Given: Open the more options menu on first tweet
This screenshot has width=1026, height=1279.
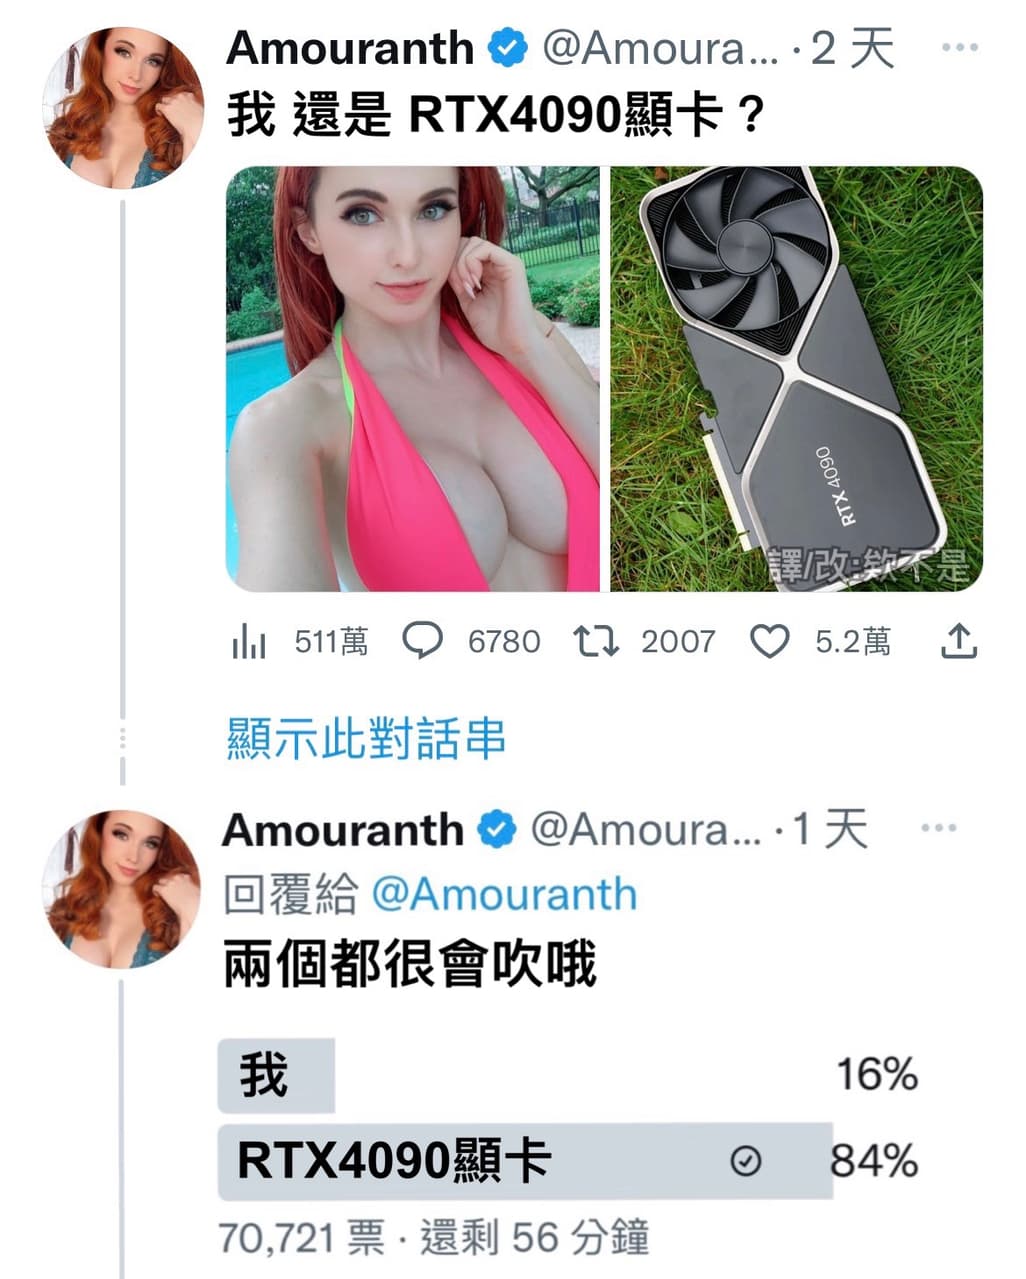Looking at the screenshot, I should click(960, 47).
